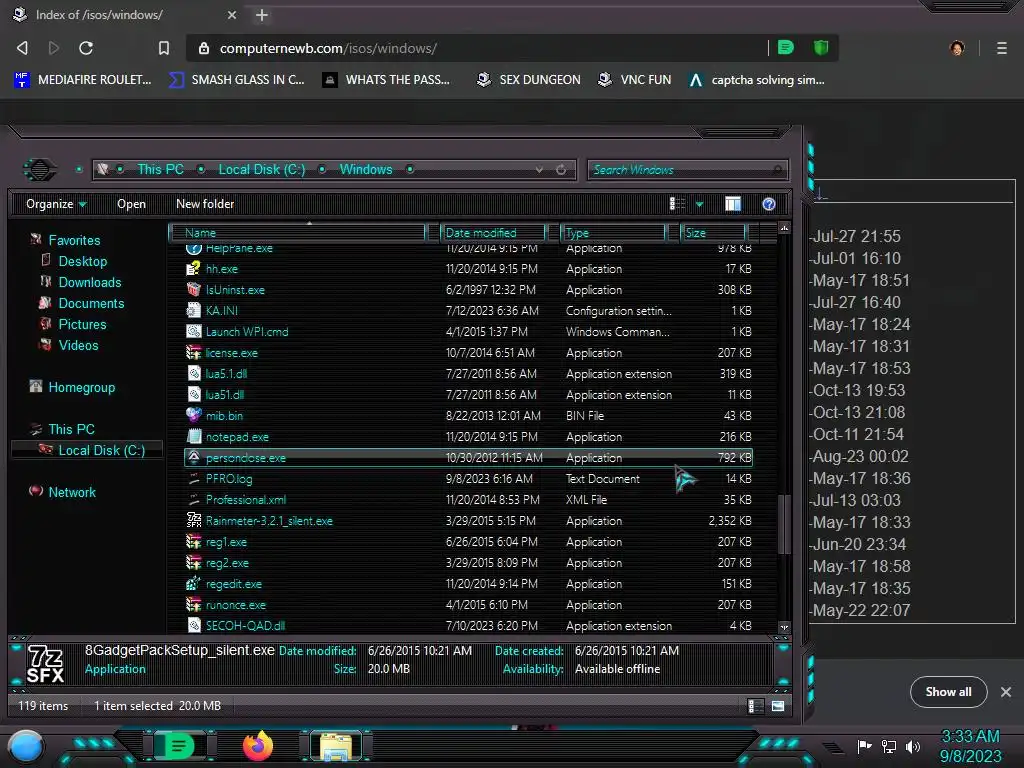Go back in browser history
The width and height of the screenshot is (1024, 768).
click(x=22, y=48)
